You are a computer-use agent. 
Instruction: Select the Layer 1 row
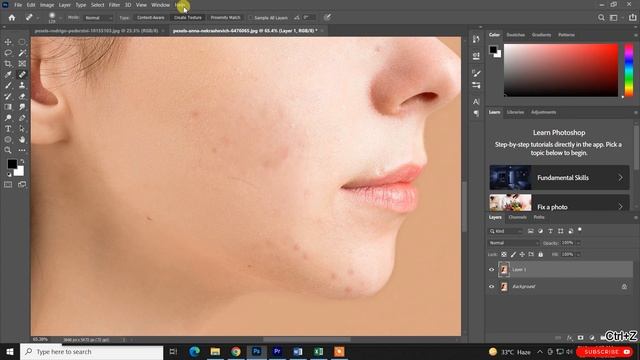[560, 270]
